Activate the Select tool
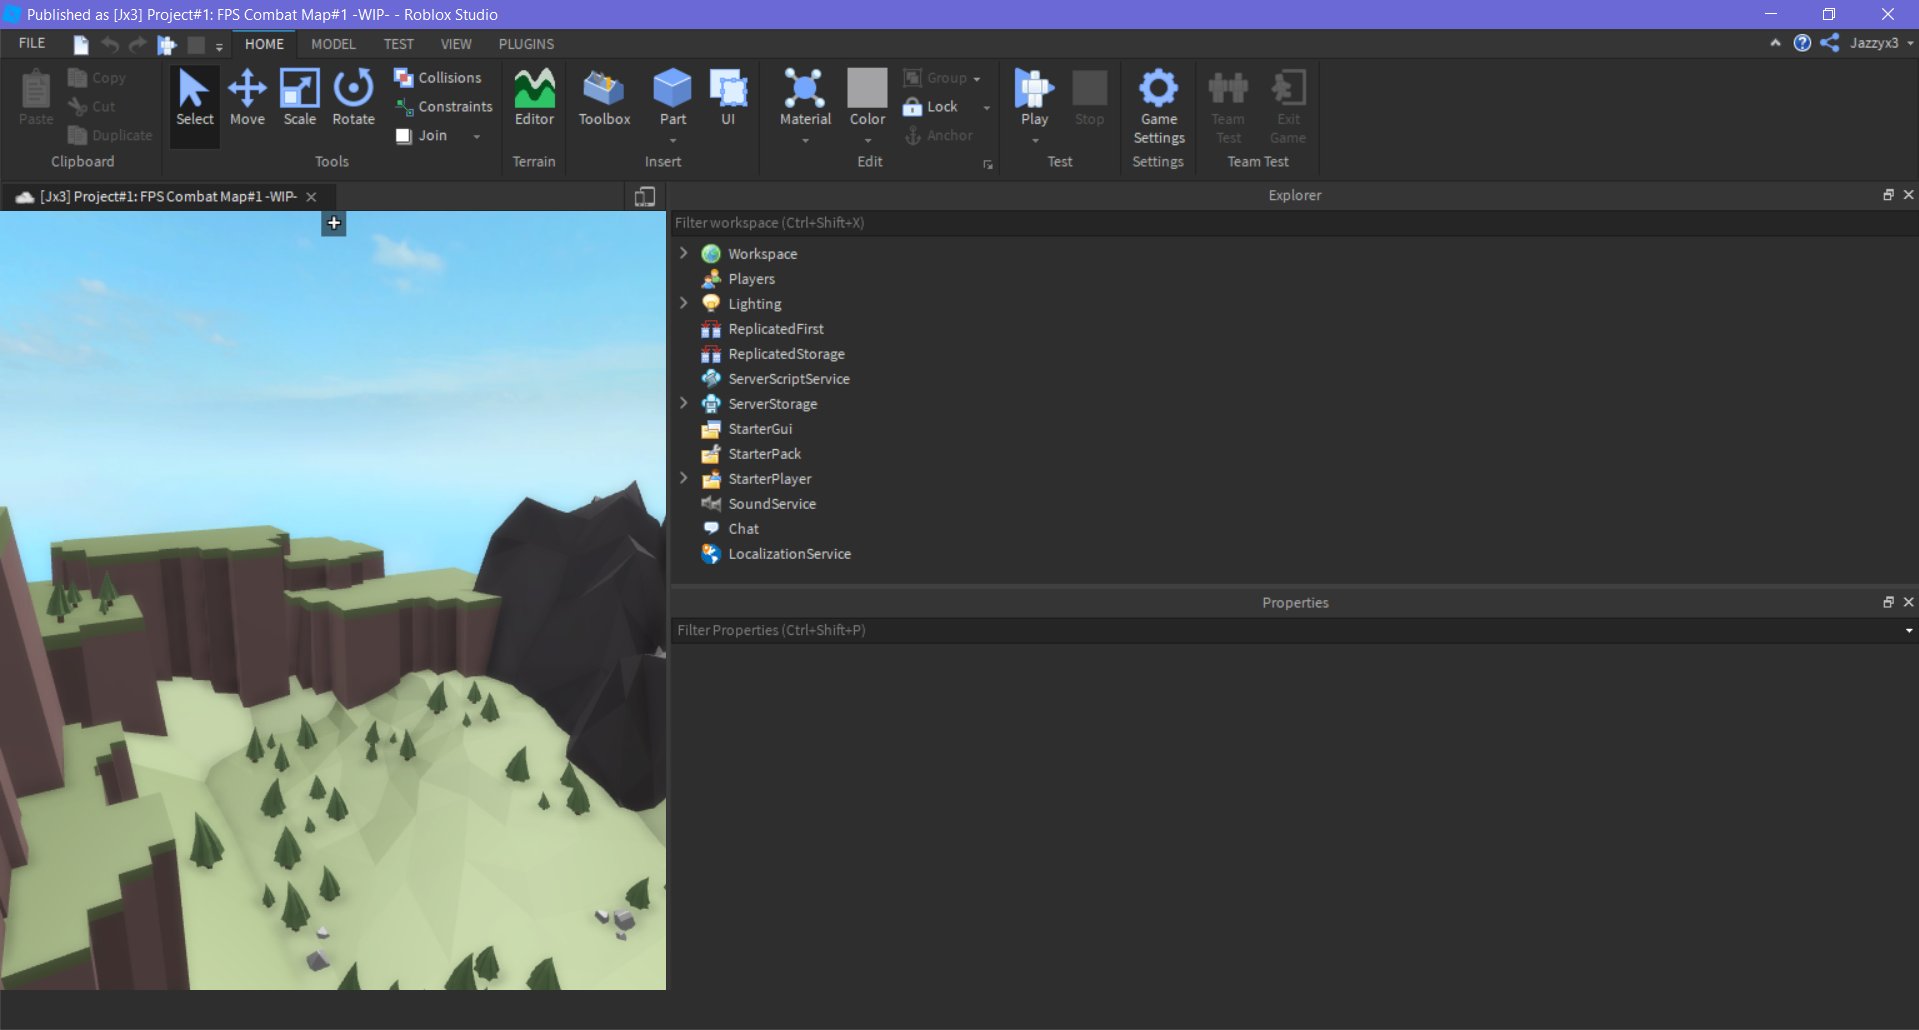 tap(194, 98)
